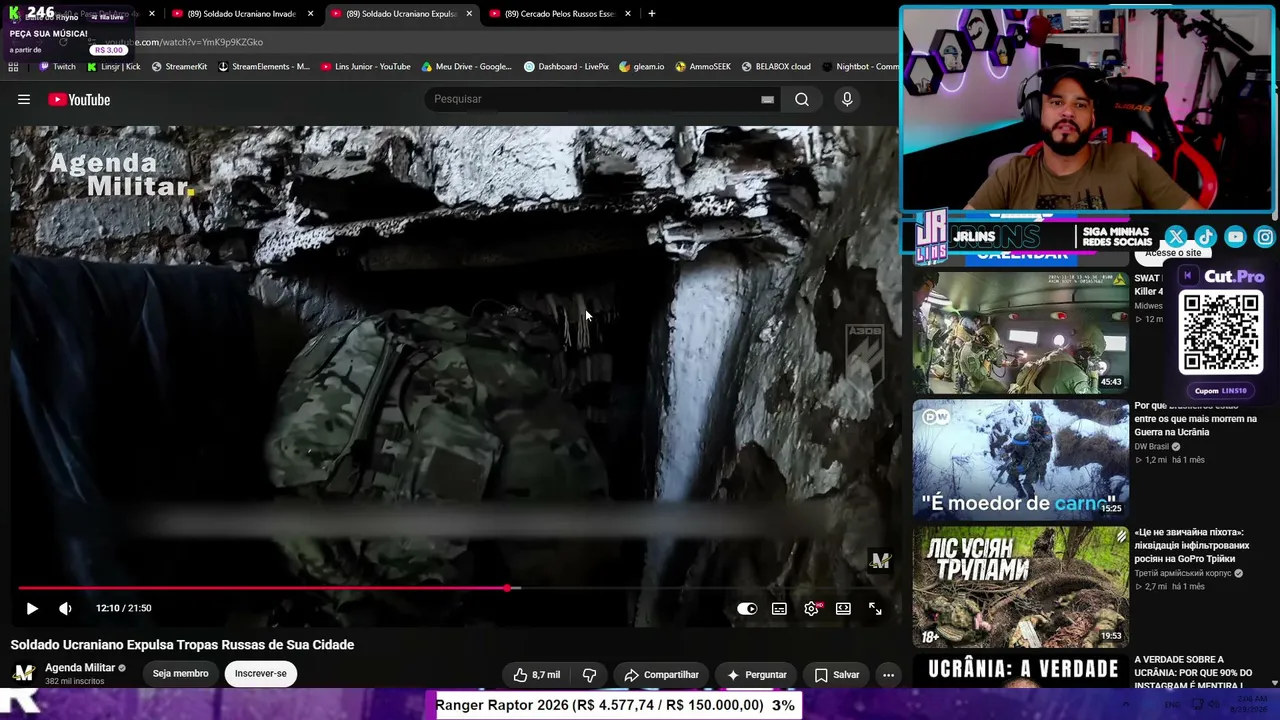Screen dimensions: 1280x720
Task: Open the UCRÂNIA: A VERDADE thumbnail
Action: [x=1020, y=672]
